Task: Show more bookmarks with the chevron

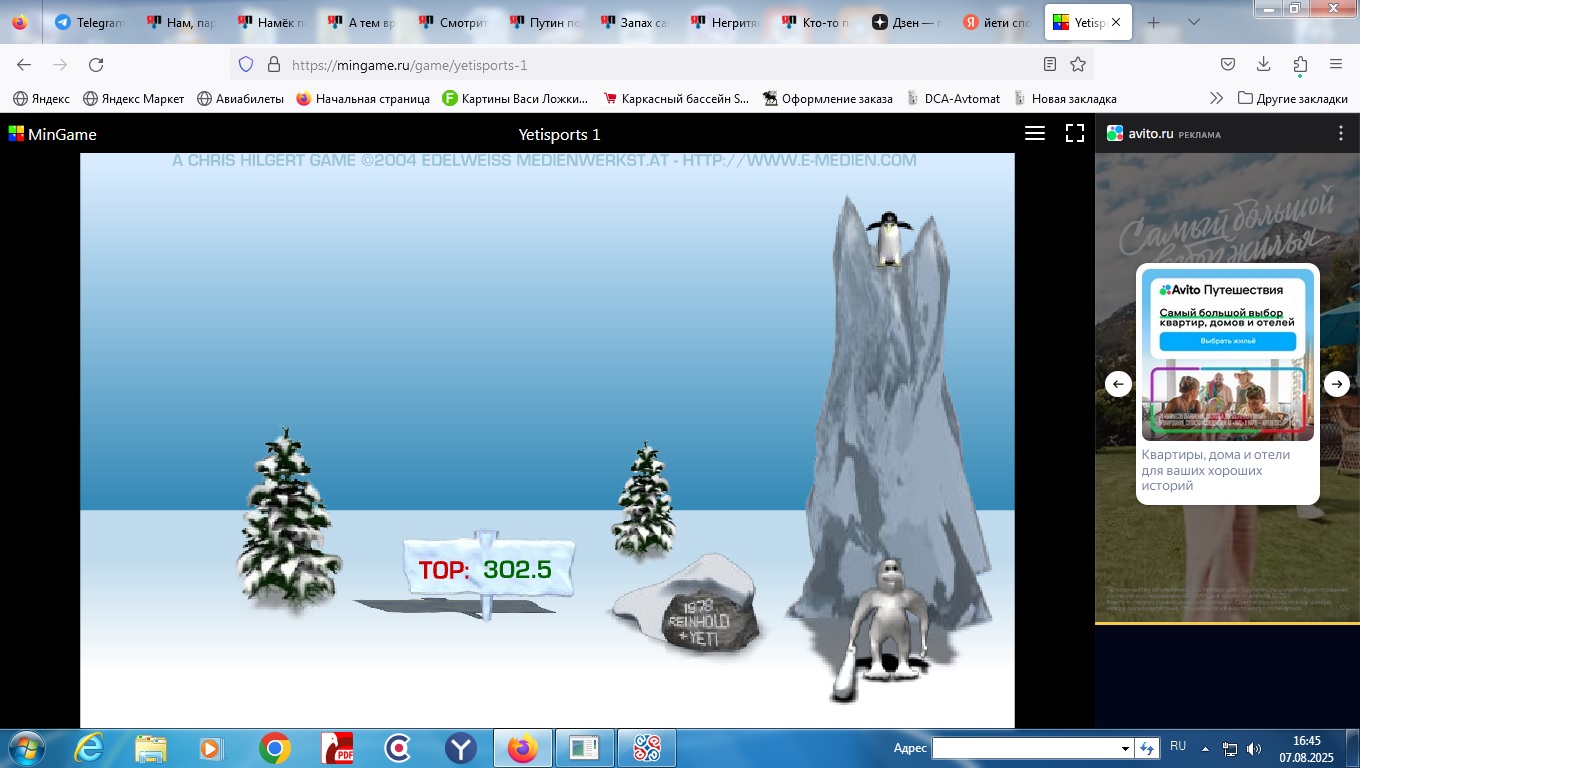Action: [1216, 98]
